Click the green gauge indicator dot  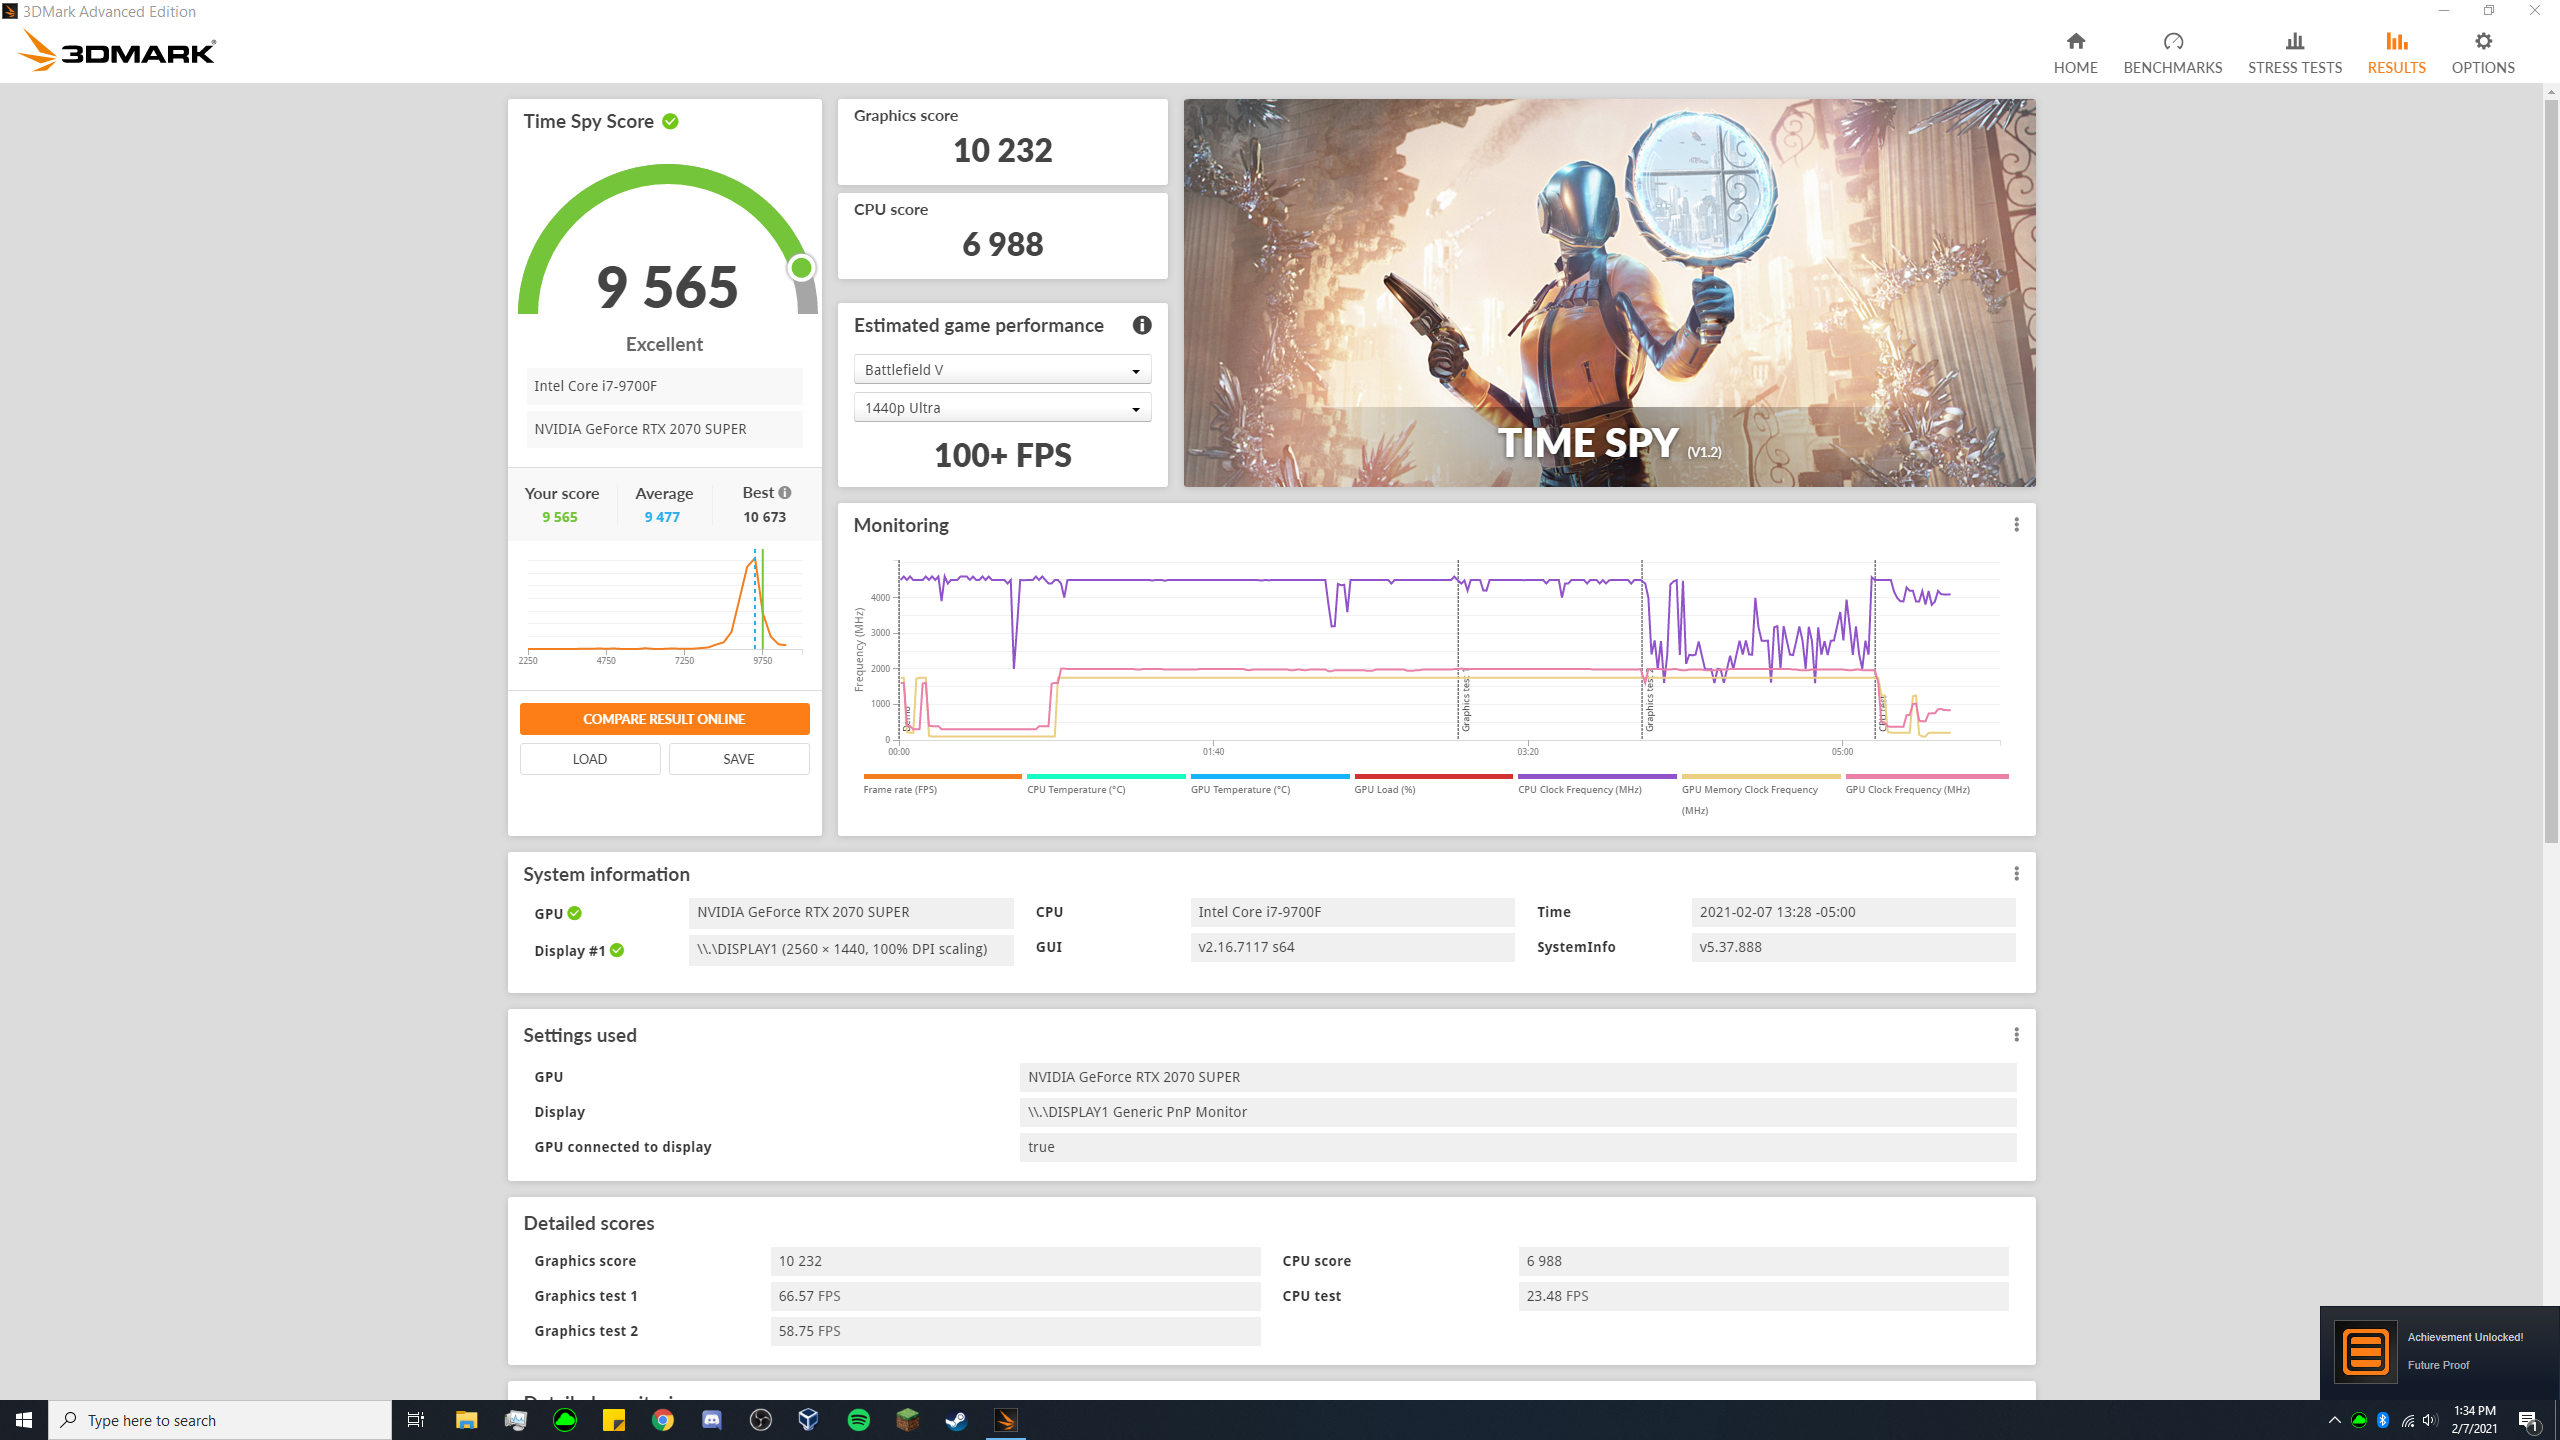(x=801, y=268)
